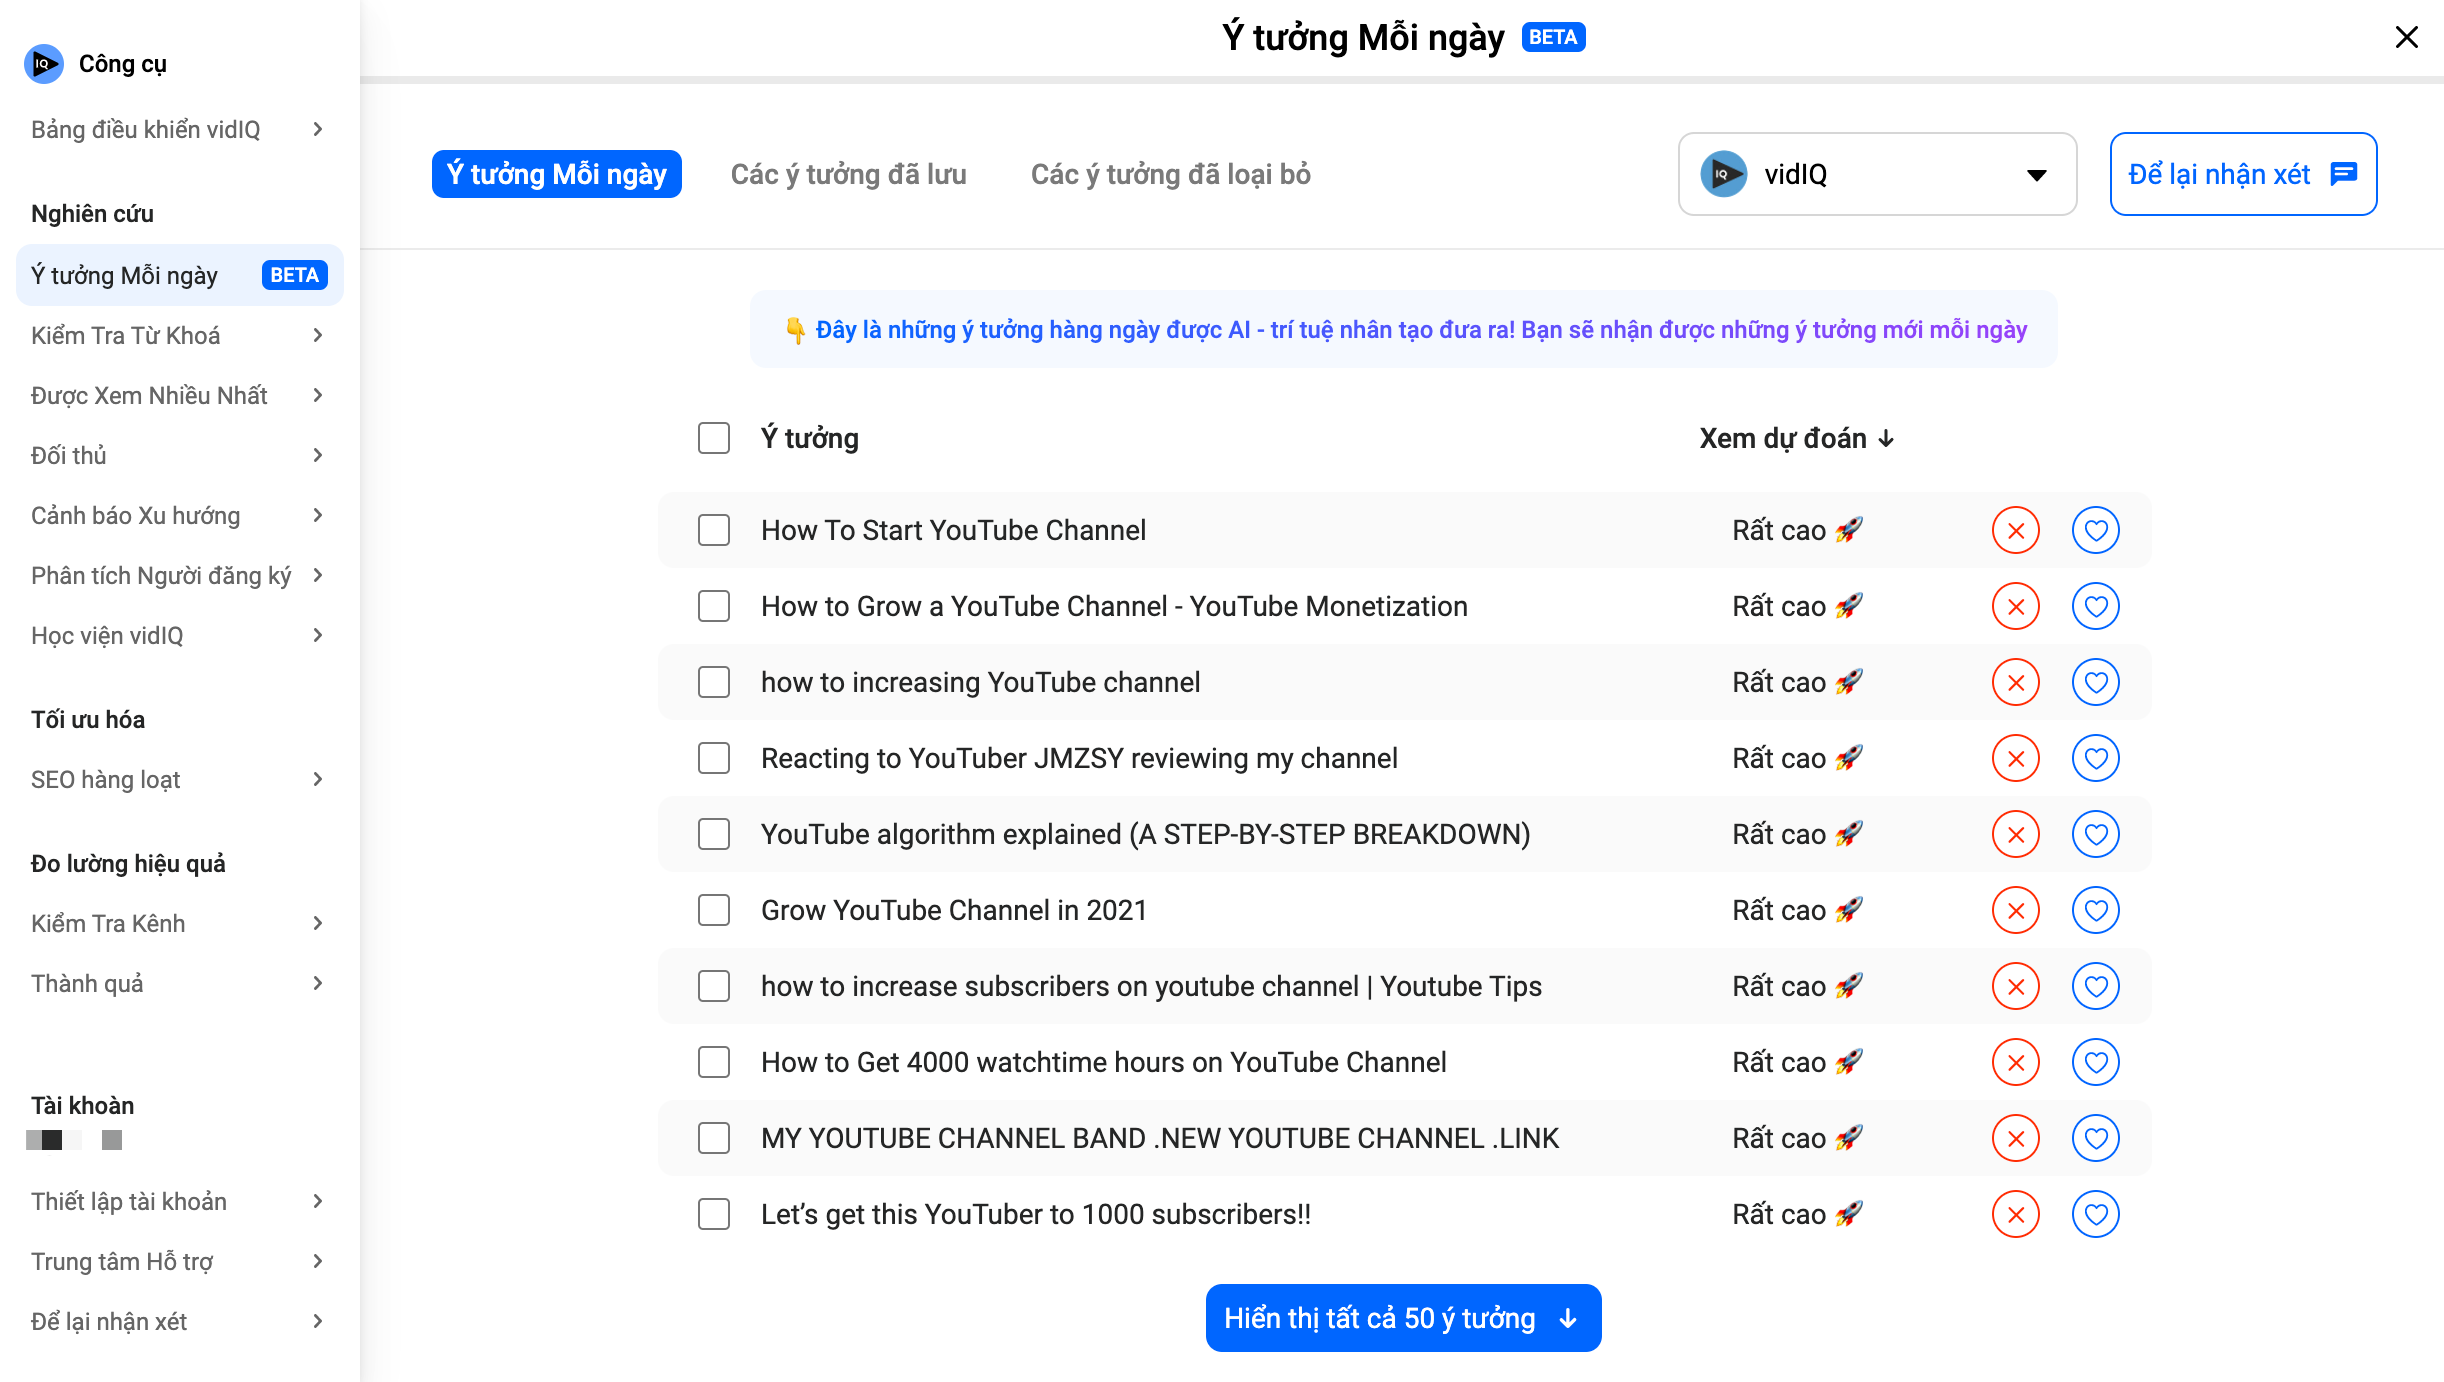The width and height of the screenshot is (2444, 1382).
Task: Dismiss the 'How To Start YouTube Channel' idea
Action: click(x=2015, y=530)
